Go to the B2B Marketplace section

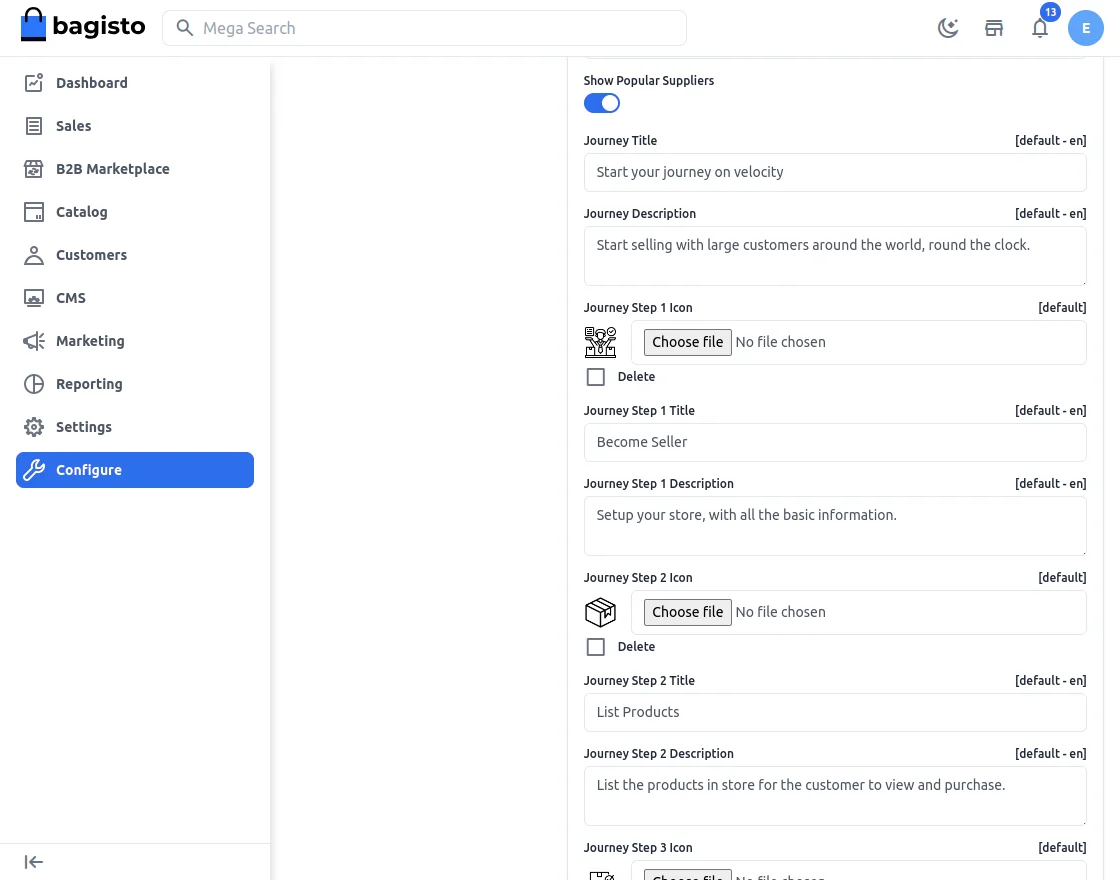[x=112, y=169]
